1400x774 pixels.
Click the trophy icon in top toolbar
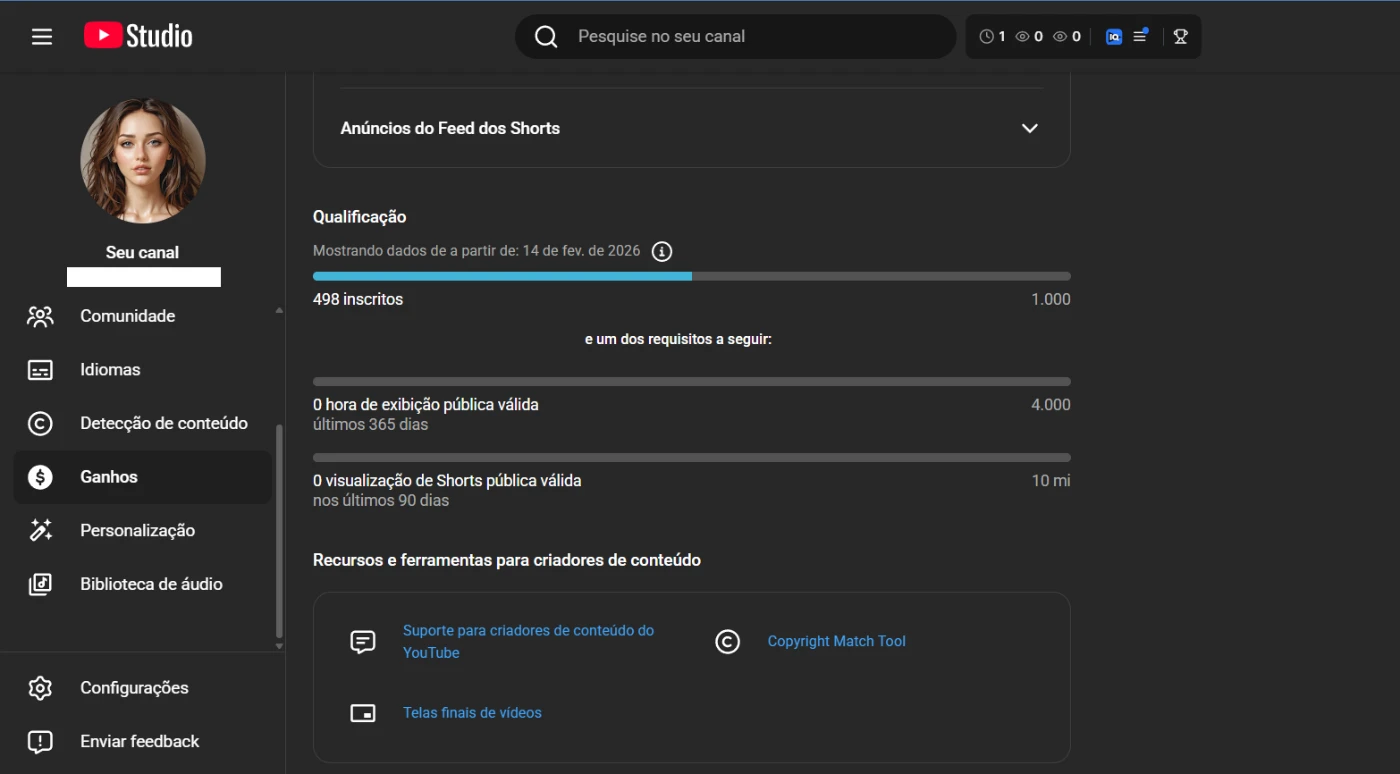coord(1180,37)
